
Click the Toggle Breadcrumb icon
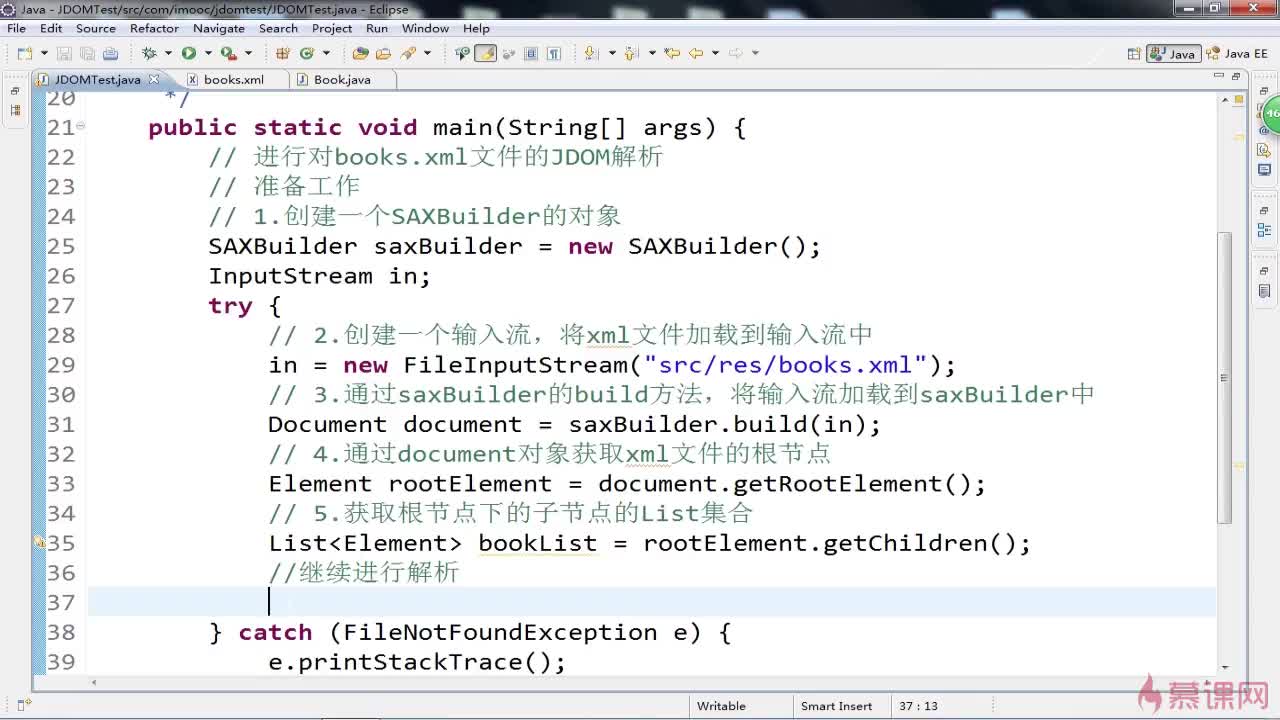[462, 53]
